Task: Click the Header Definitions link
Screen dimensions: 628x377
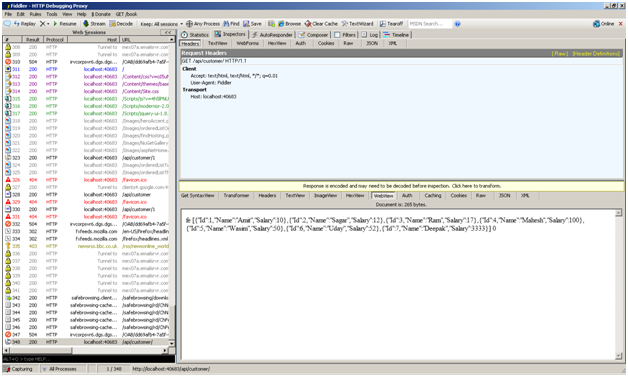Action: coord(596,53)
